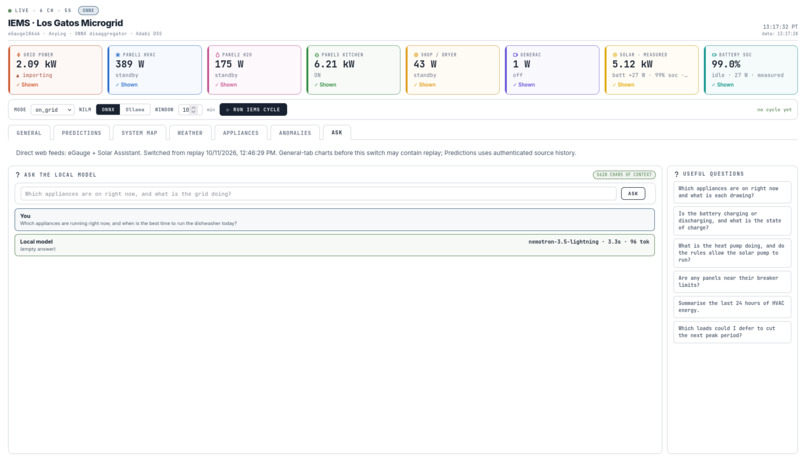Focus the local model question input field
Image resolution: width=806 pixels, height=460 pixels.
[318, 194]
